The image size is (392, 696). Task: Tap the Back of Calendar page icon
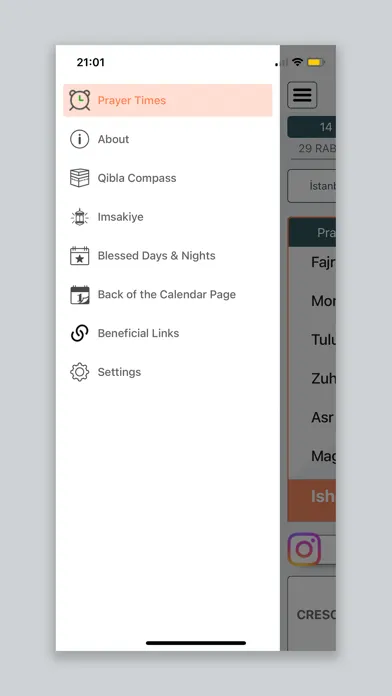click(79, 294)
